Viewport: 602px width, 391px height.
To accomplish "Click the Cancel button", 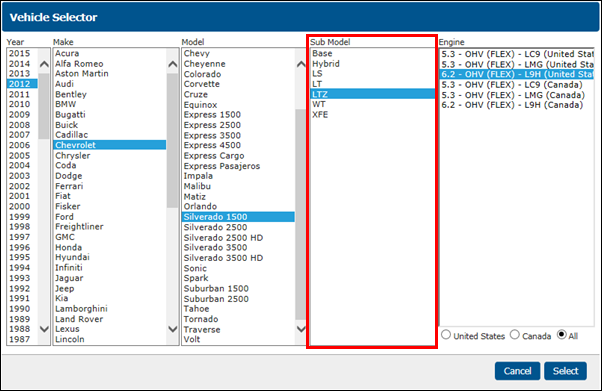I will click(x=517, y=371).
